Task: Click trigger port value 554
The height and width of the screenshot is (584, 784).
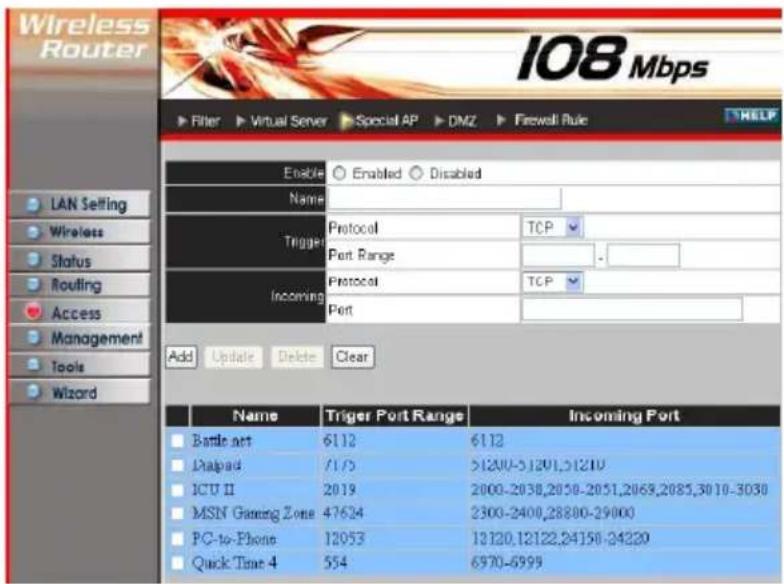Action: (335, 563)
